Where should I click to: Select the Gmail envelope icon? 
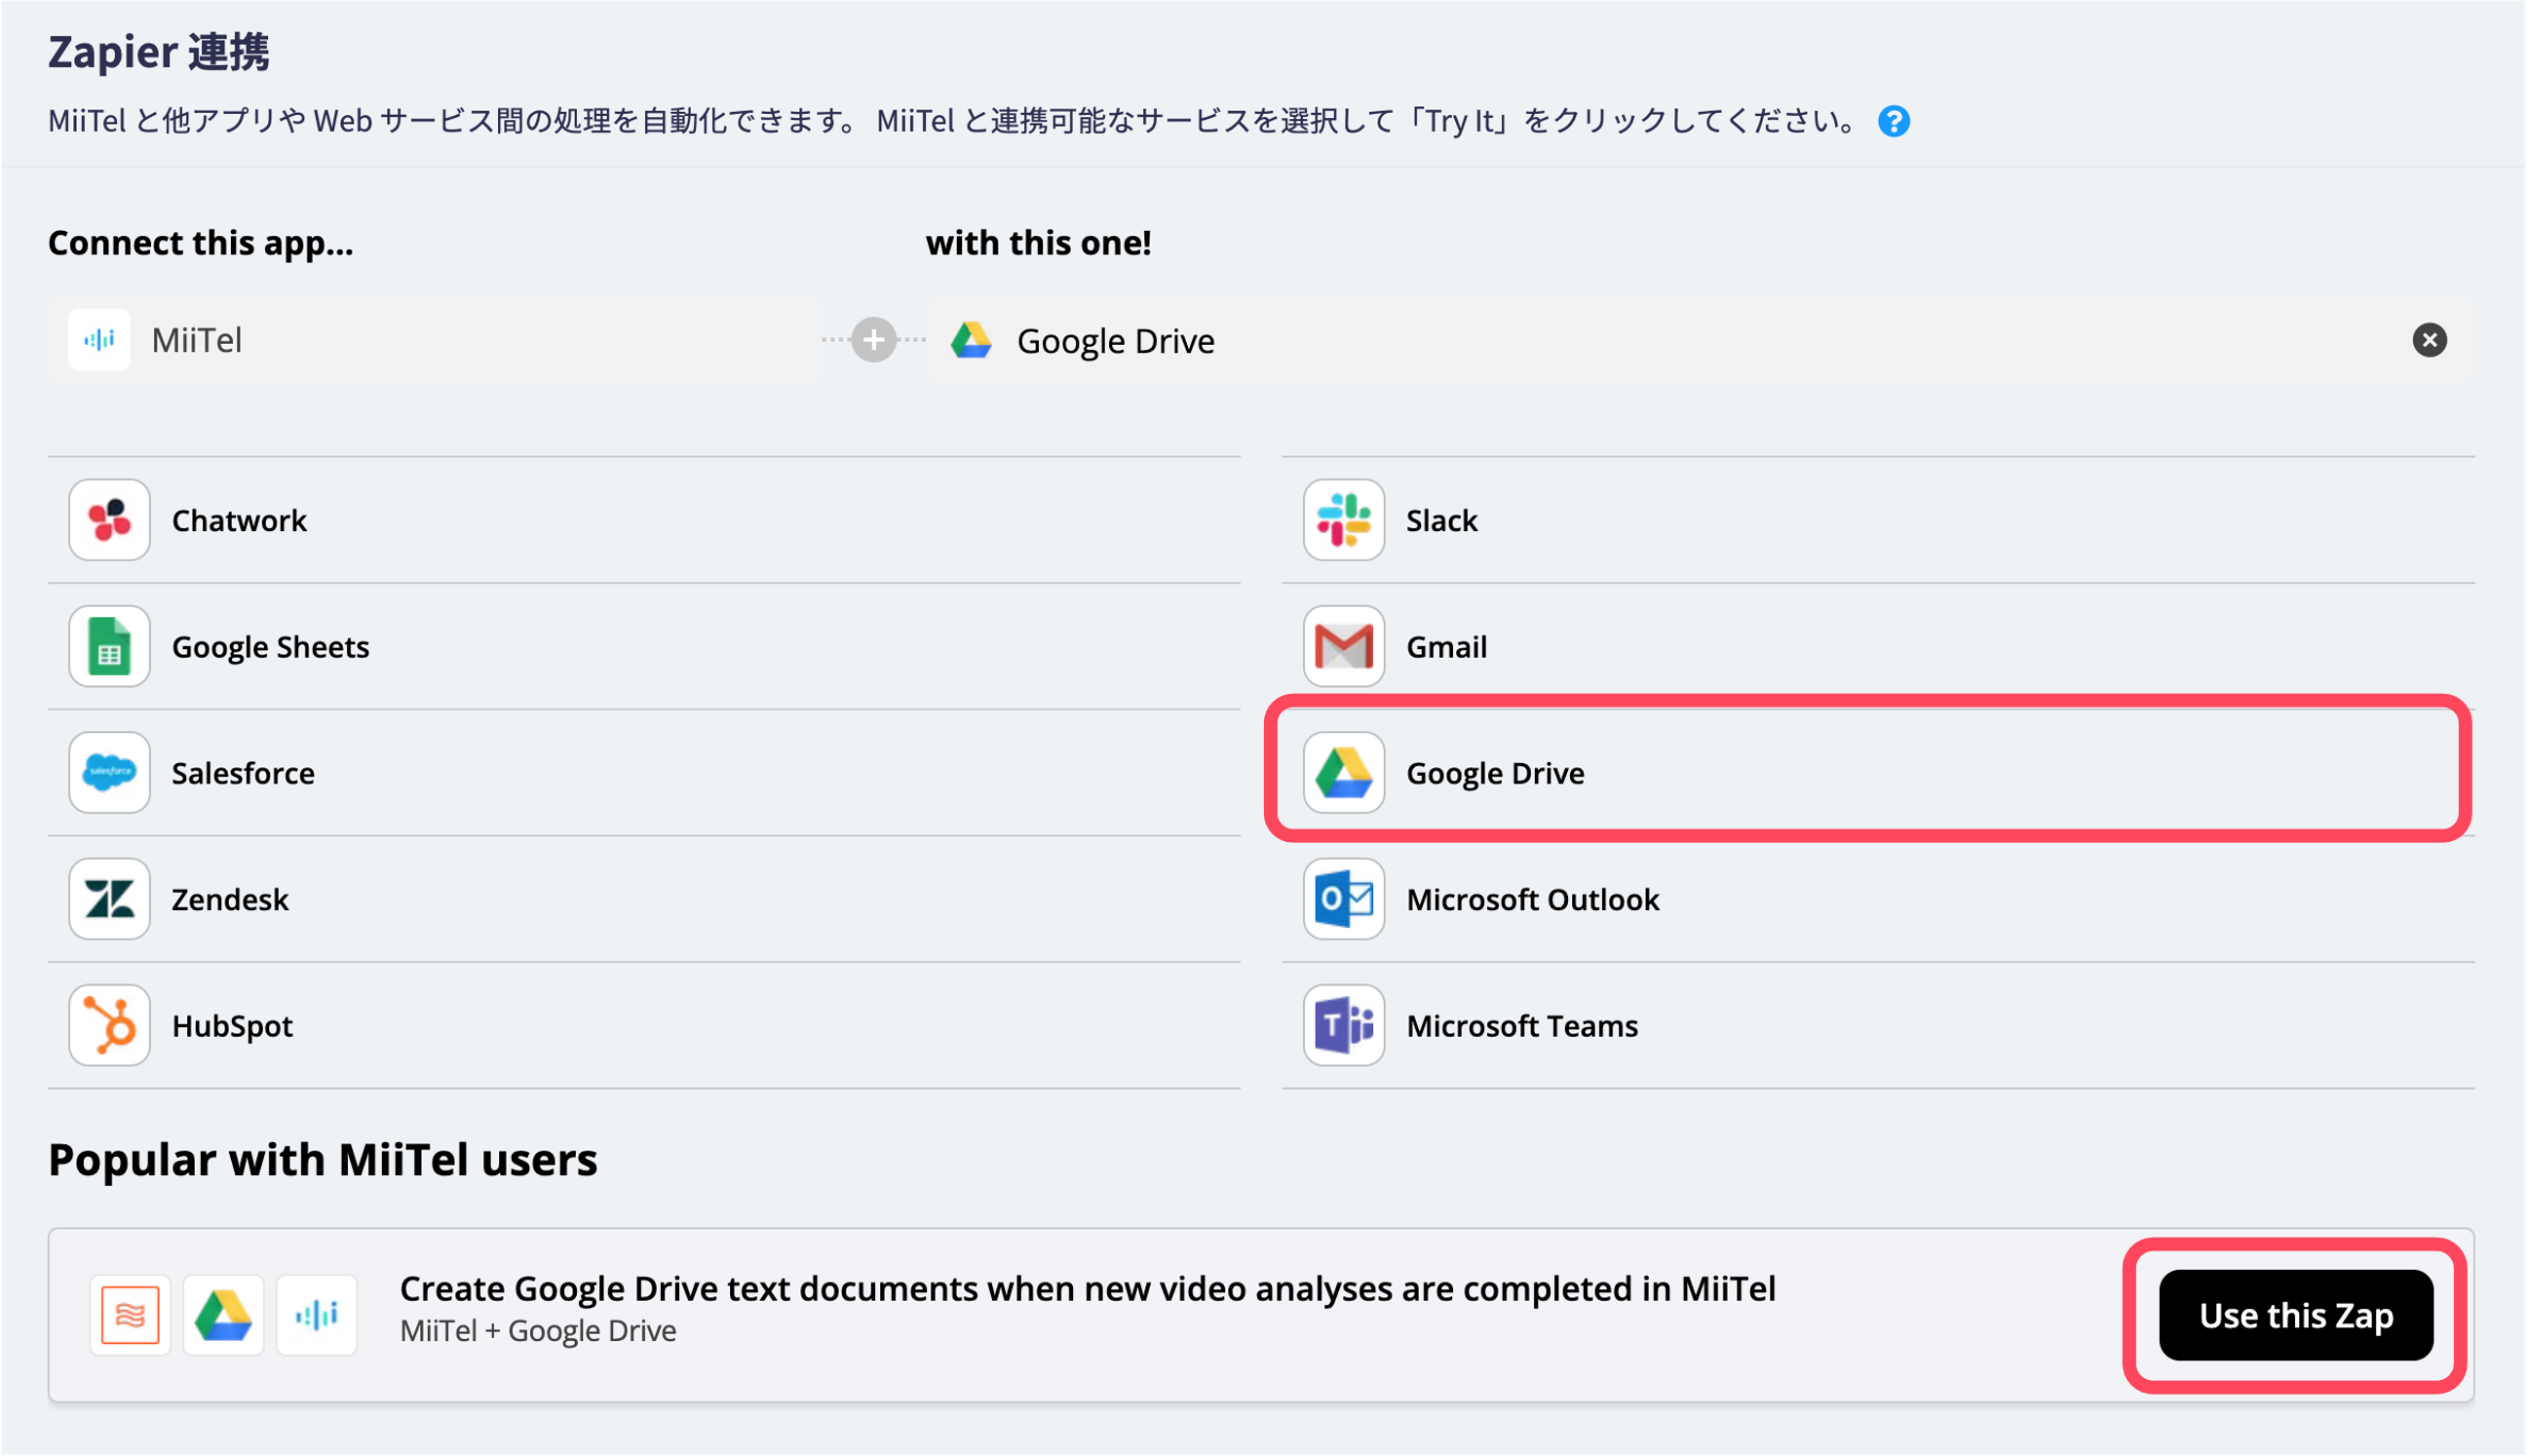(x=1344, y=646)
